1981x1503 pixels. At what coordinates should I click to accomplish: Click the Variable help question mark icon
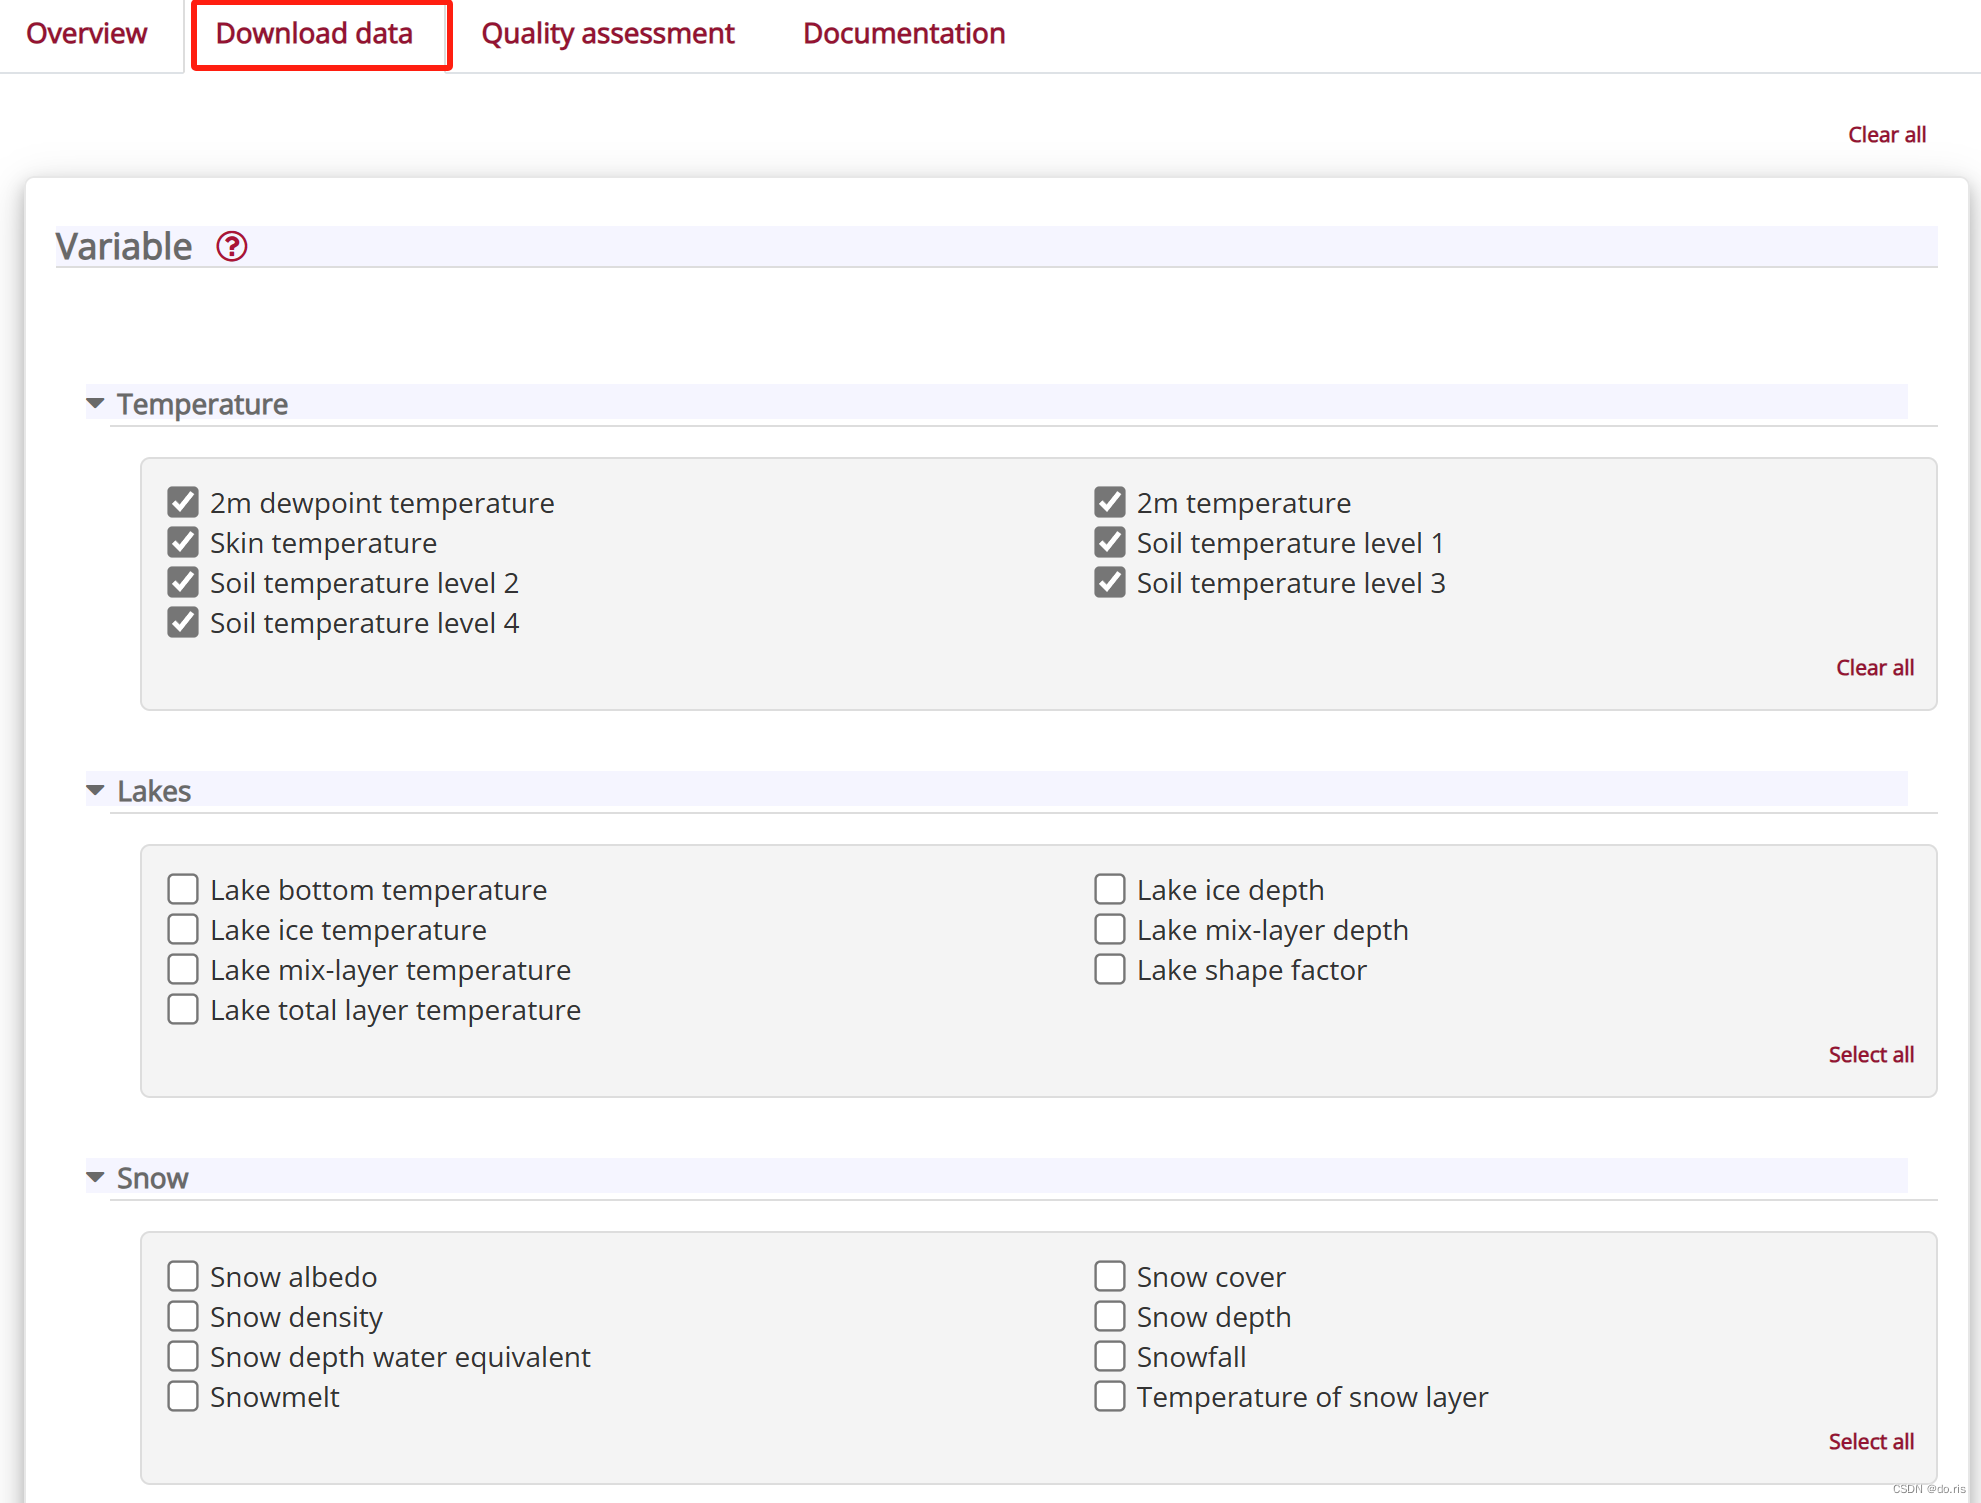coord(232,246)
